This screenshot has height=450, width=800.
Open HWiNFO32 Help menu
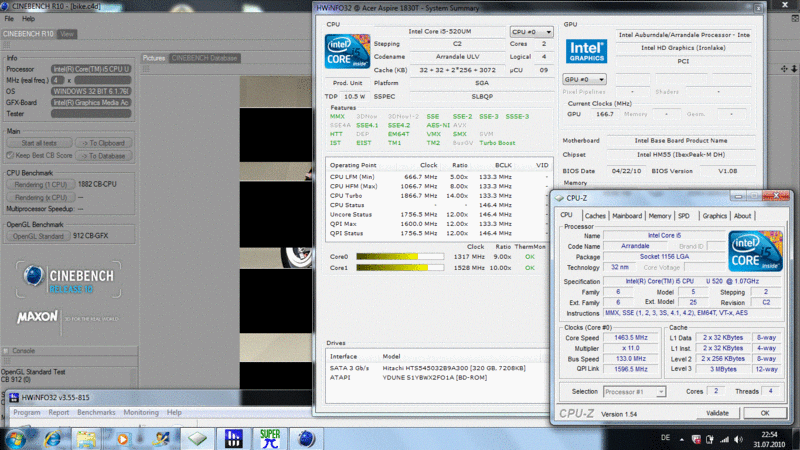(174, 412)
